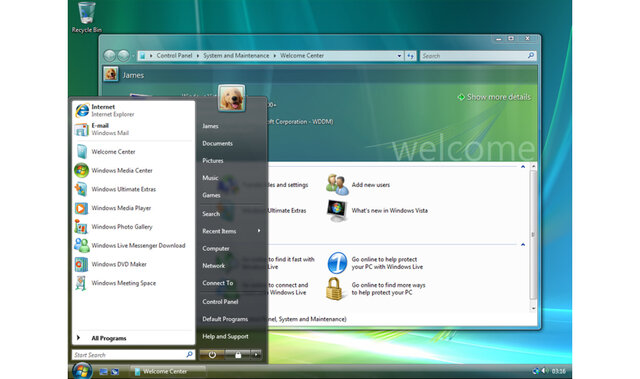The width and height of the screenshot is (640, 379).
Task: Open Games from Start menu
Action: [x=211, y=195]
